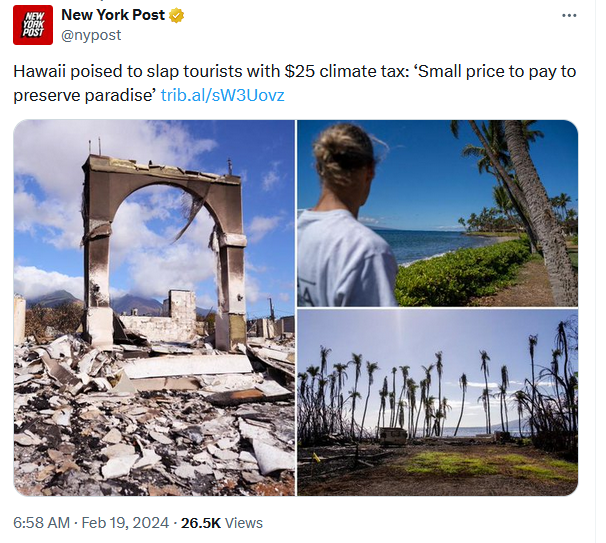Click the Feb 19, 2024 date
The image size is (606, 543).
(x=125, y=523)
